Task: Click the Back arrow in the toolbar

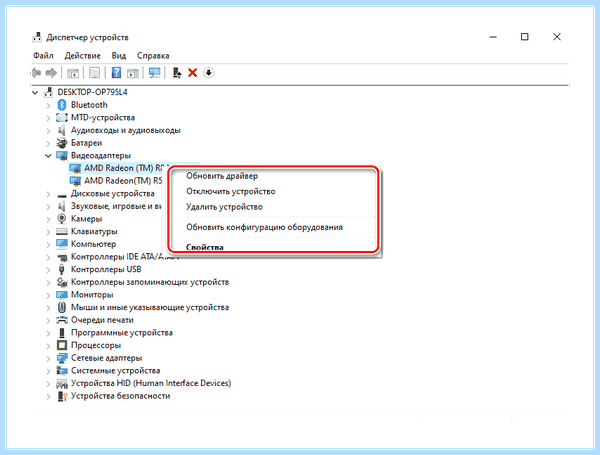Action: tap(36, 73)
